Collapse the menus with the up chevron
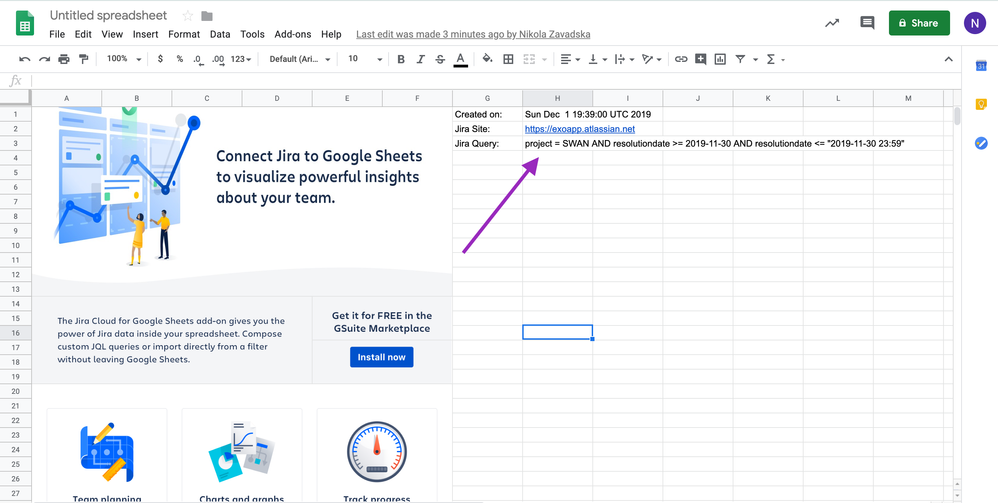The image size is (998, 503). point(948,59)
